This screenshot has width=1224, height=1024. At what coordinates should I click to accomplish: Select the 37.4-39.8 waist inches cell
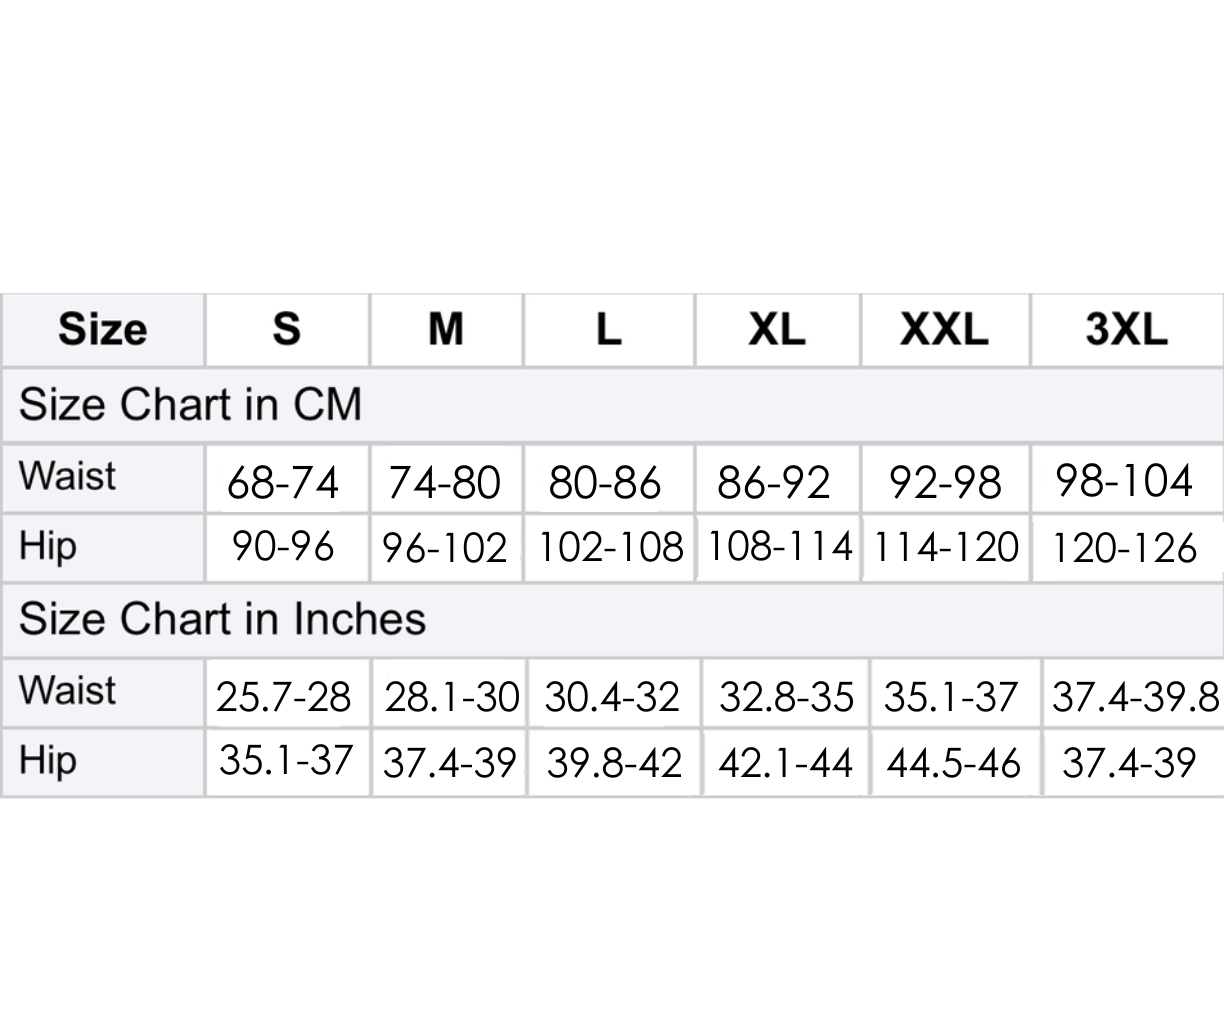tap(1135, 697)
